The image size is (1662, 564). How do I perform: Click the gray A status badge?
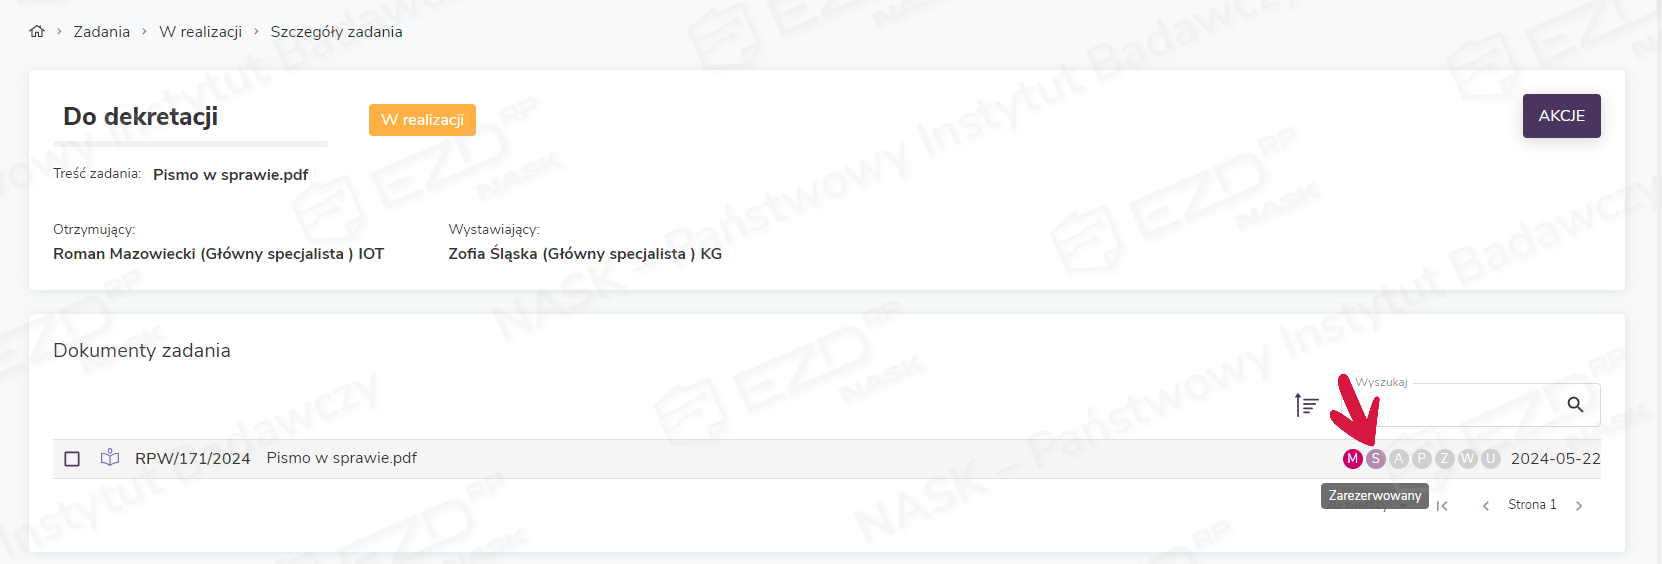coord(1398,459)
